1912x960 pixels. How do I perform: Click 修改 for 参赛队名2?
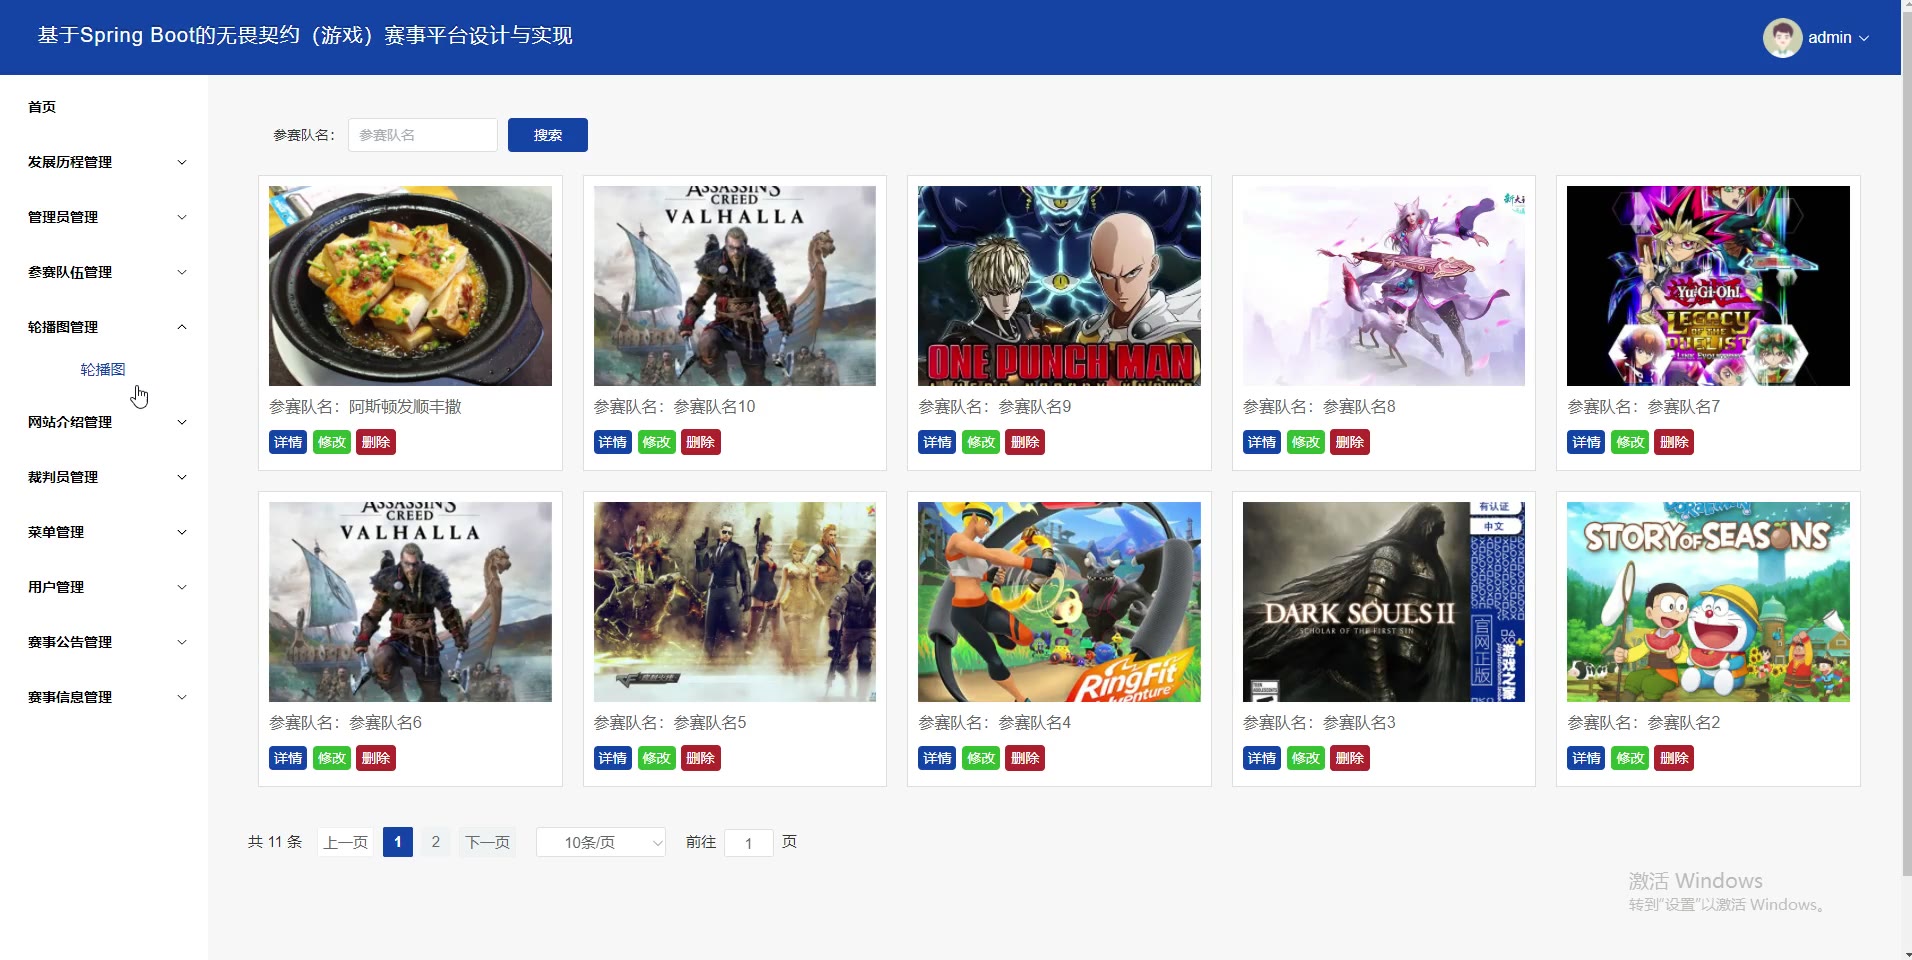pyautogui.click(x=1630, y=758)
